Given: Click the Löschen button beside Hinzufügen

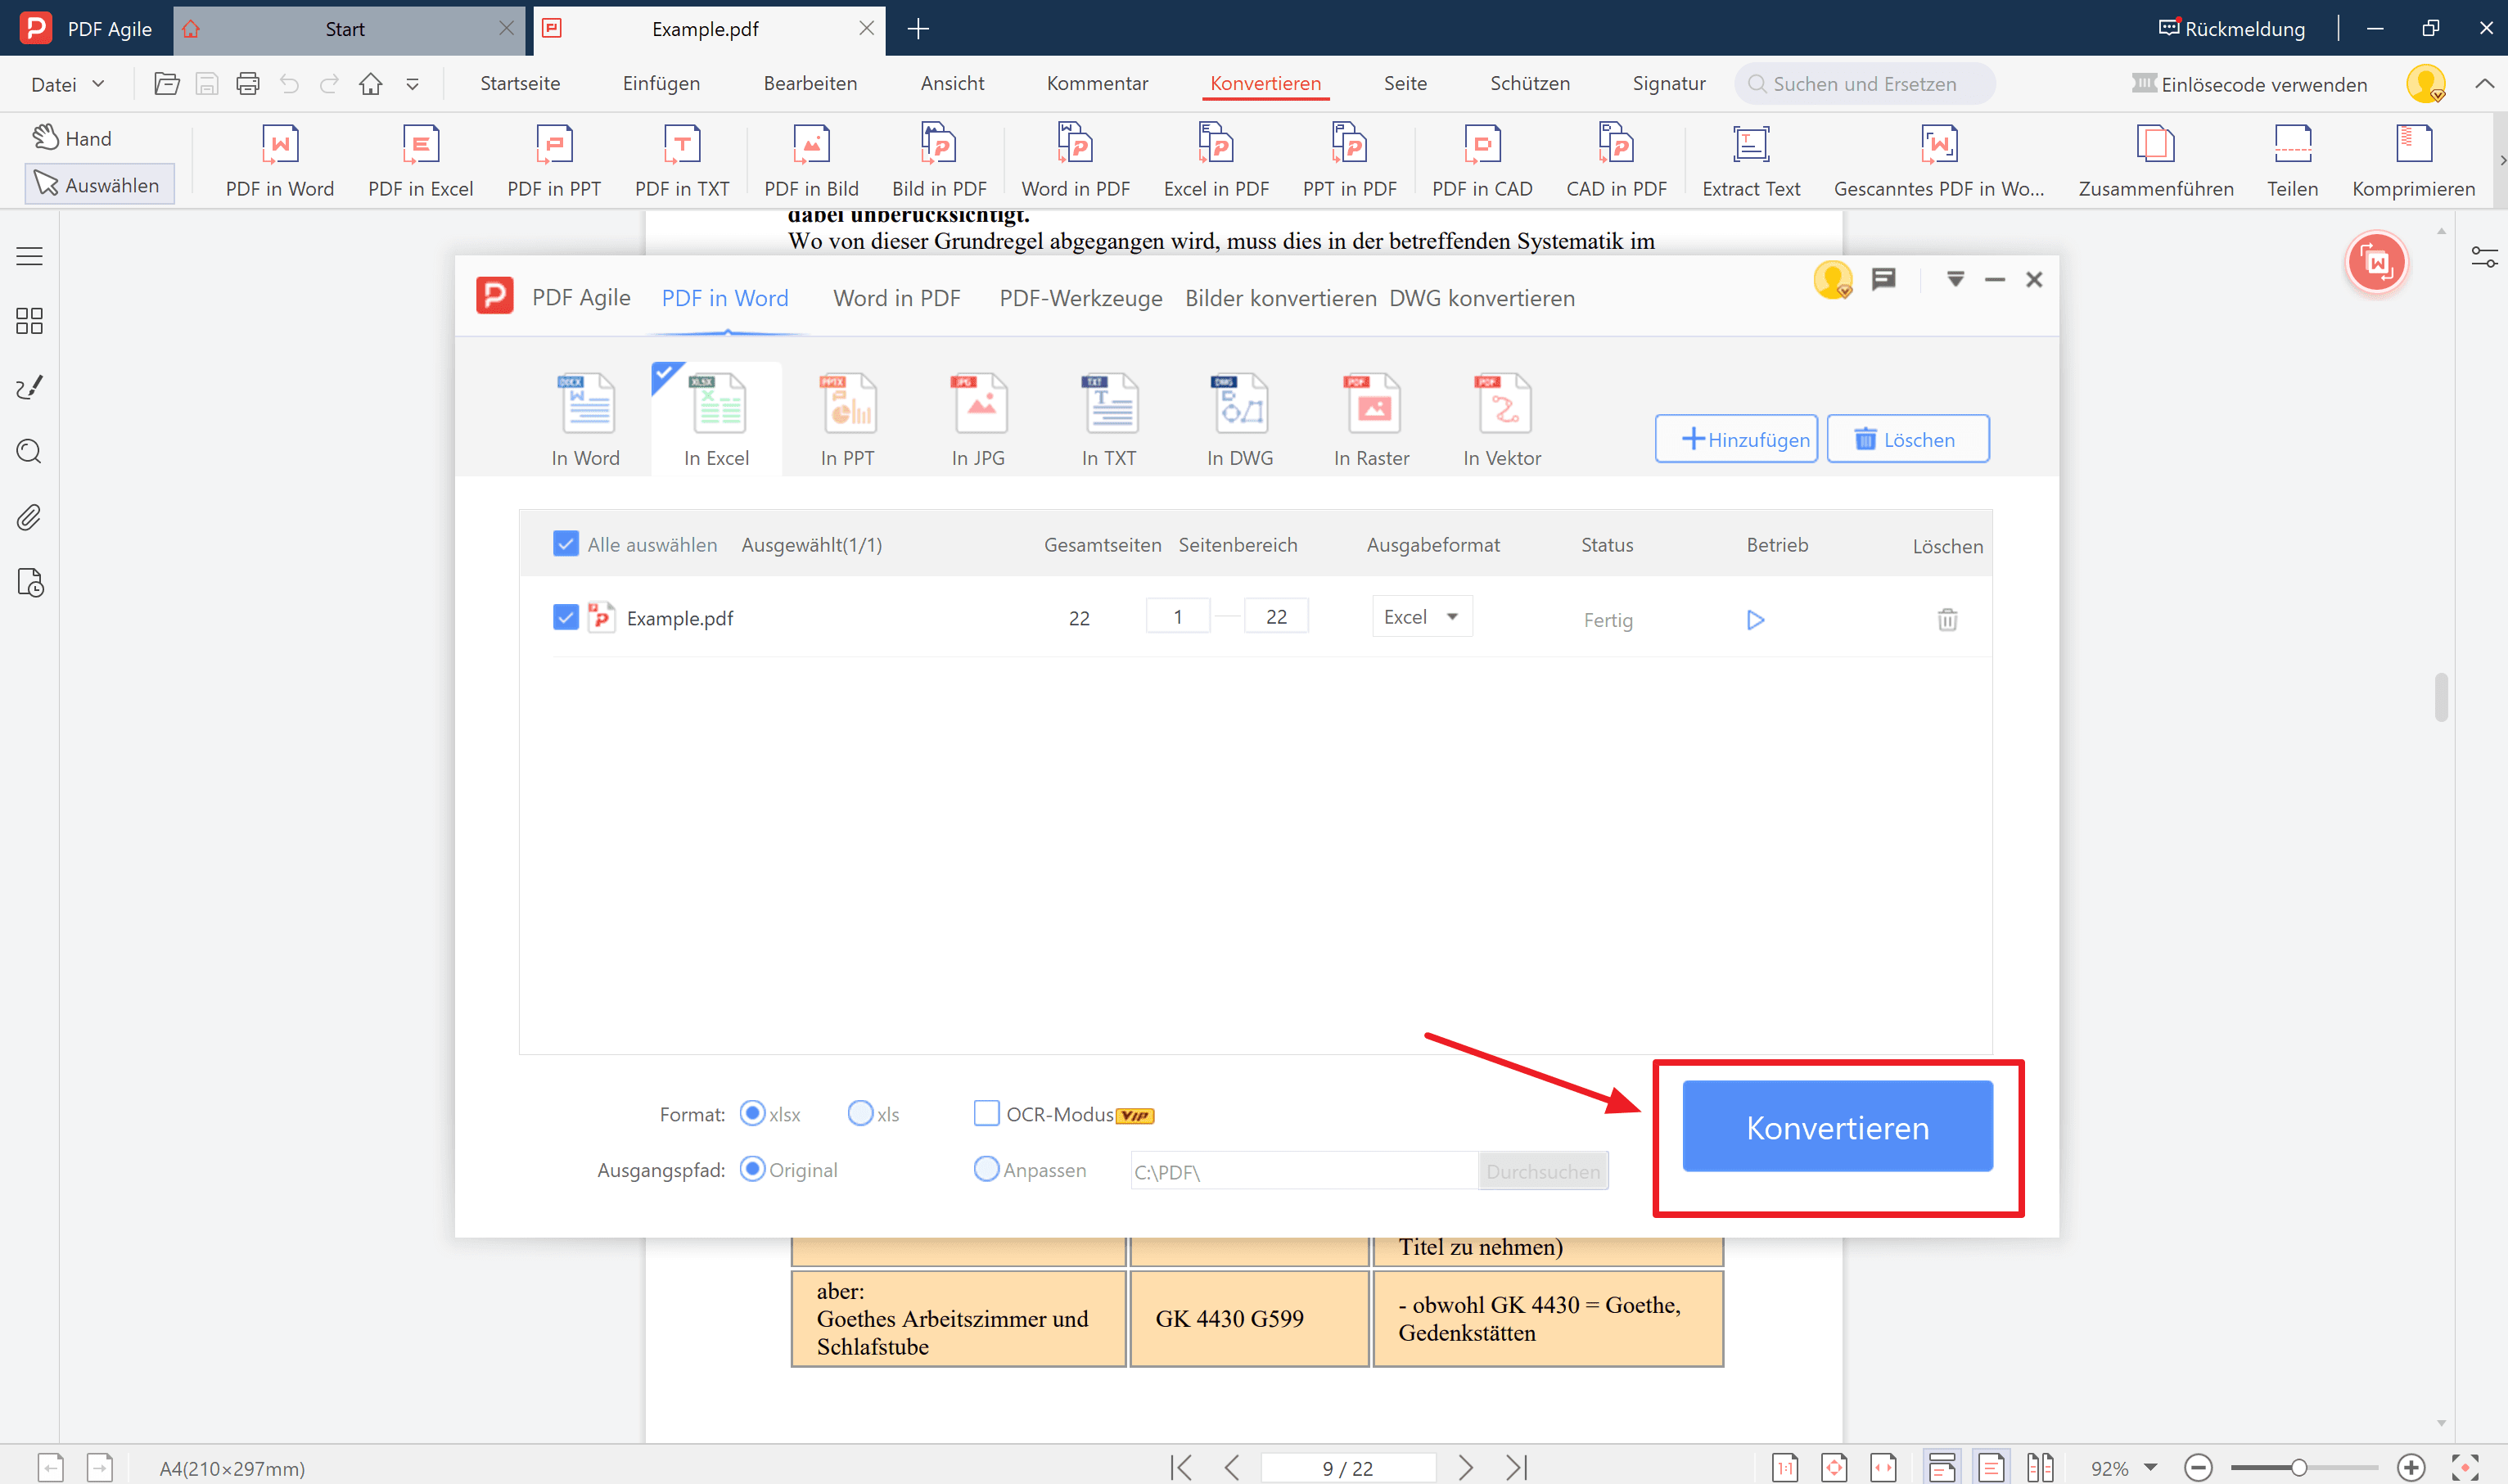Looking at the screenshot, I should [1908, 439].
